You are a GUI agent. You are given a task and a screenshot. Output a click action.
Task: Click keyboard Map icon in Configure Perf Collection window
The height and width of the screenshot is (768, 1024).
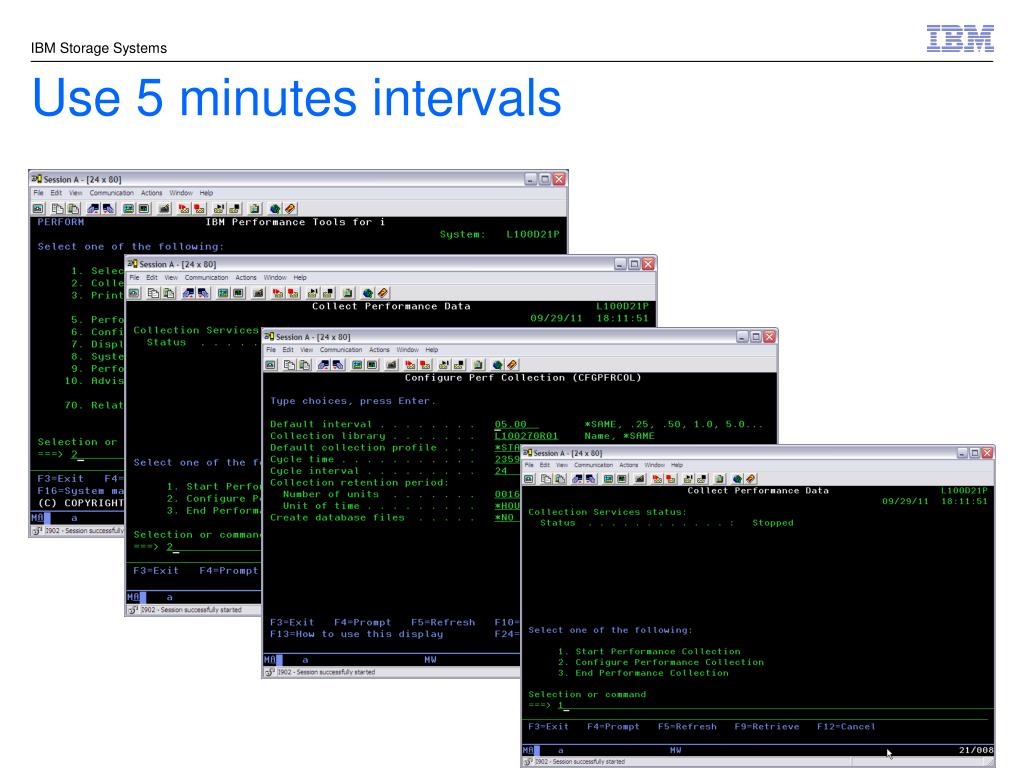pos(391,365)
